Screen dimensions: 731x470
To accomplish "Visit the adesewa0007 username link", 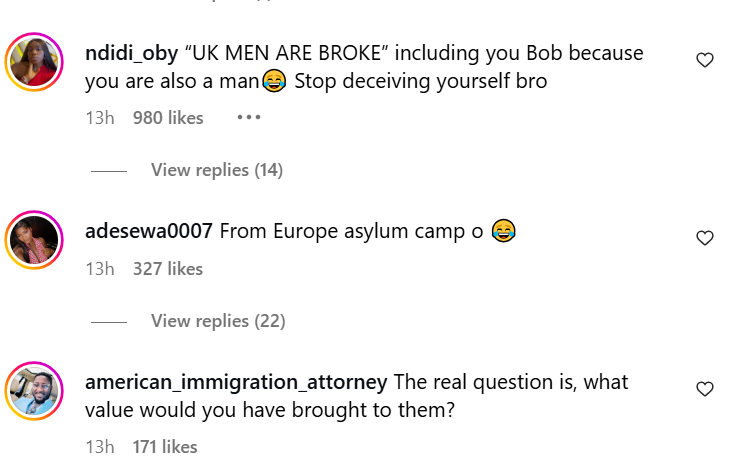I will pyautogui.click(x=148, y=231).
